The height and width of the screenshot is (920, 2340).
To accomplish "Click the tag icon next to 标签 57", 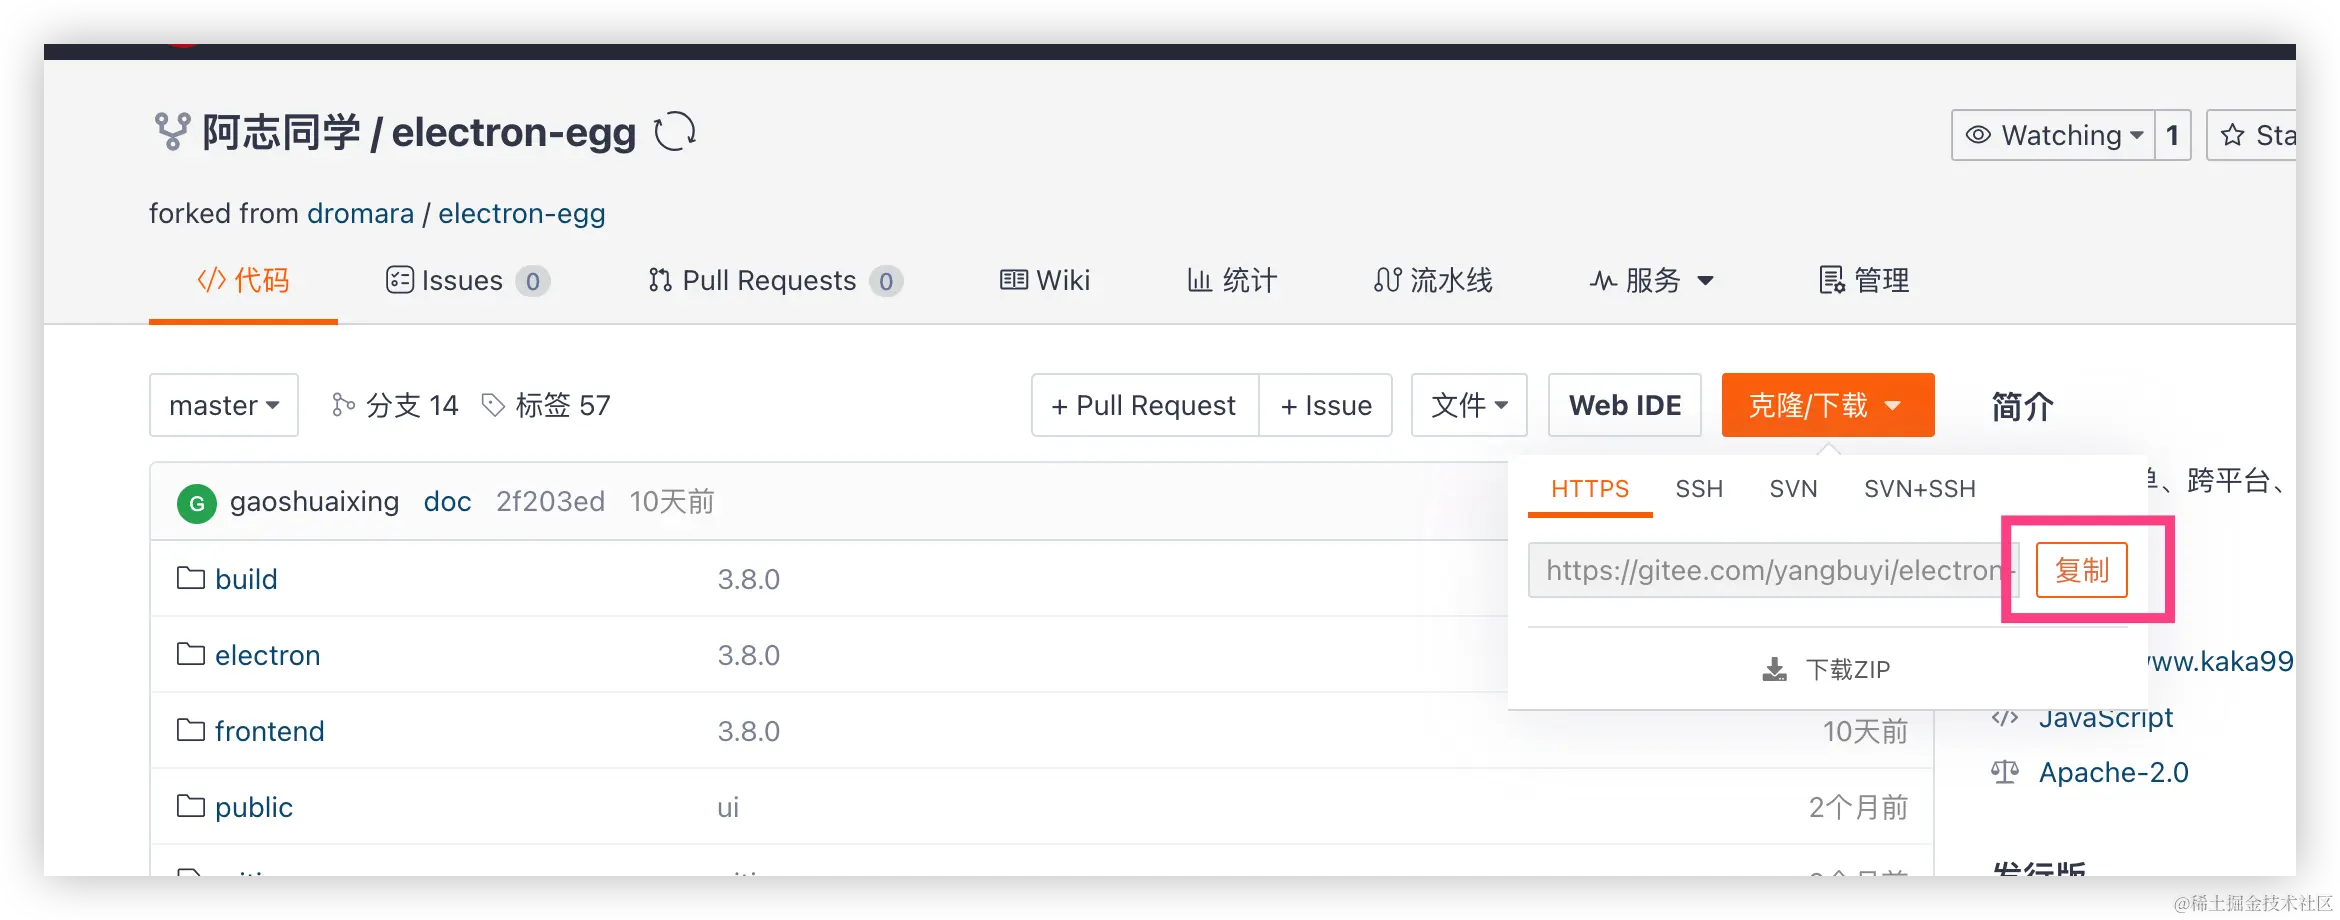I will (493, 404).
